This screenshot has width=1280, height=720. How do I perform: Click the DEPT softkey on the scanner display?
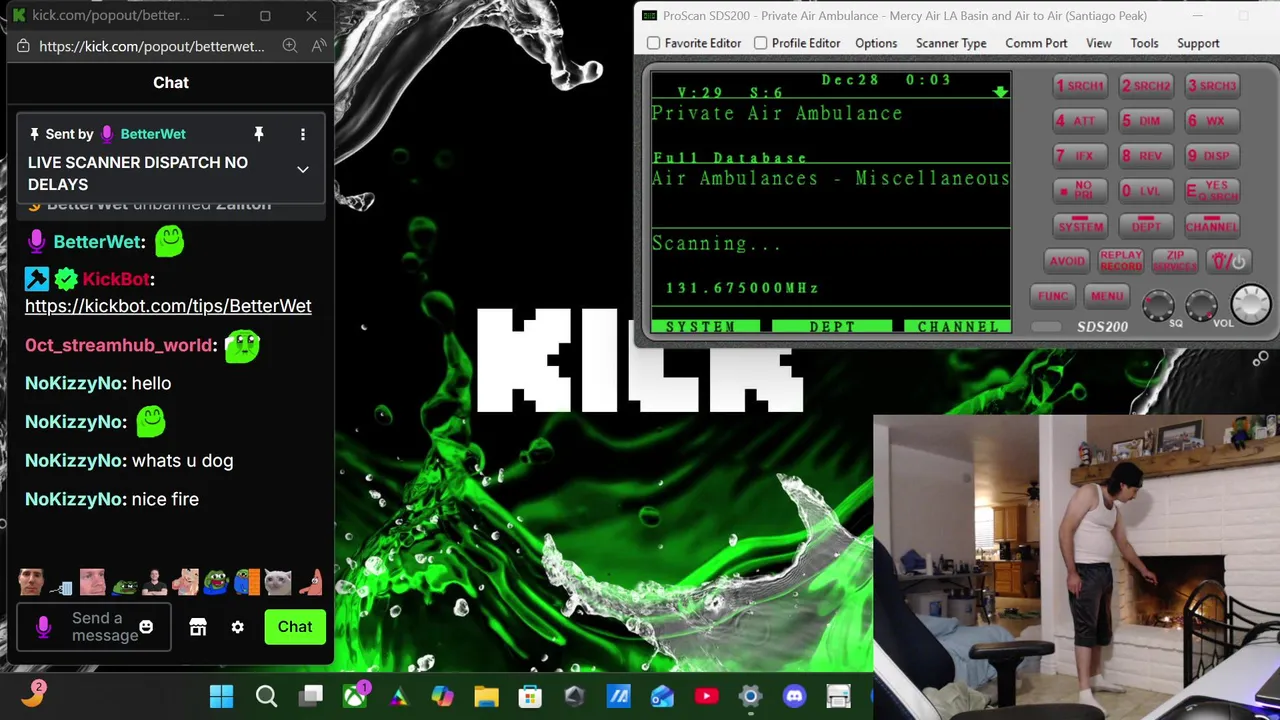point(832,327)
